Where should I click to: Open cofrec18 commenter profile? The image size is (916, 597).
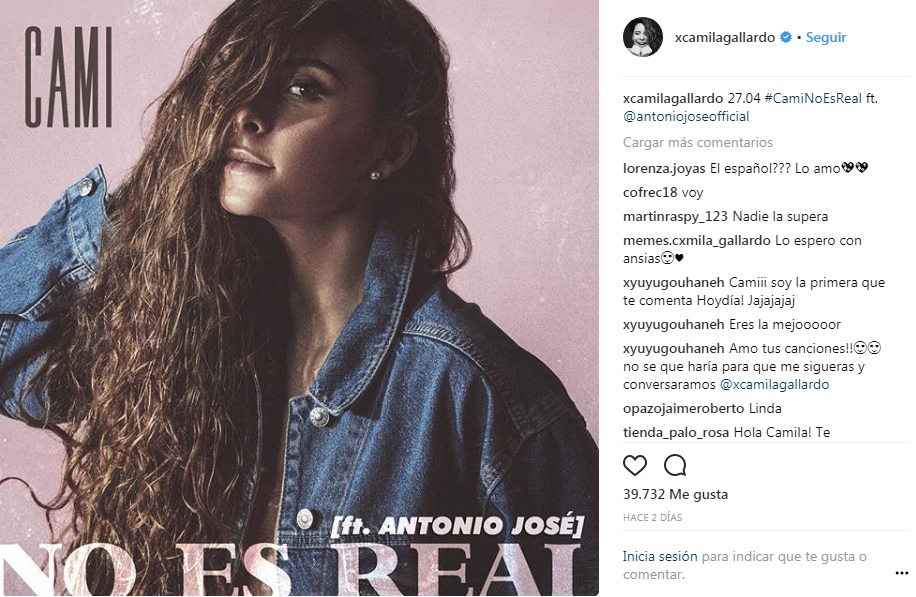point(650,192)
